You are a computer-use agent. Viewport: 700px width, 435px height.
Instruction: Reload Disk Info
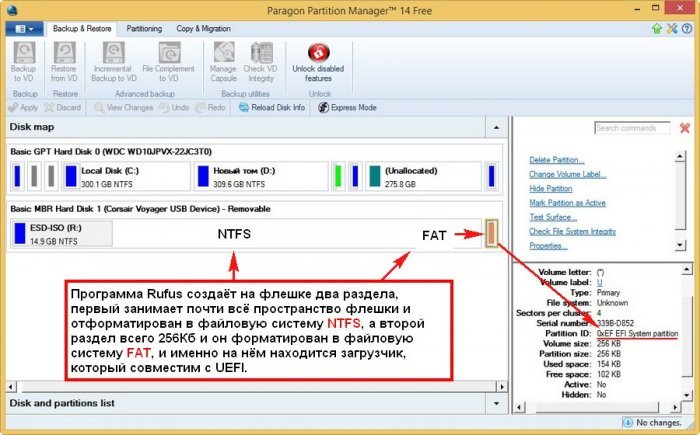(x=272, y=108)
